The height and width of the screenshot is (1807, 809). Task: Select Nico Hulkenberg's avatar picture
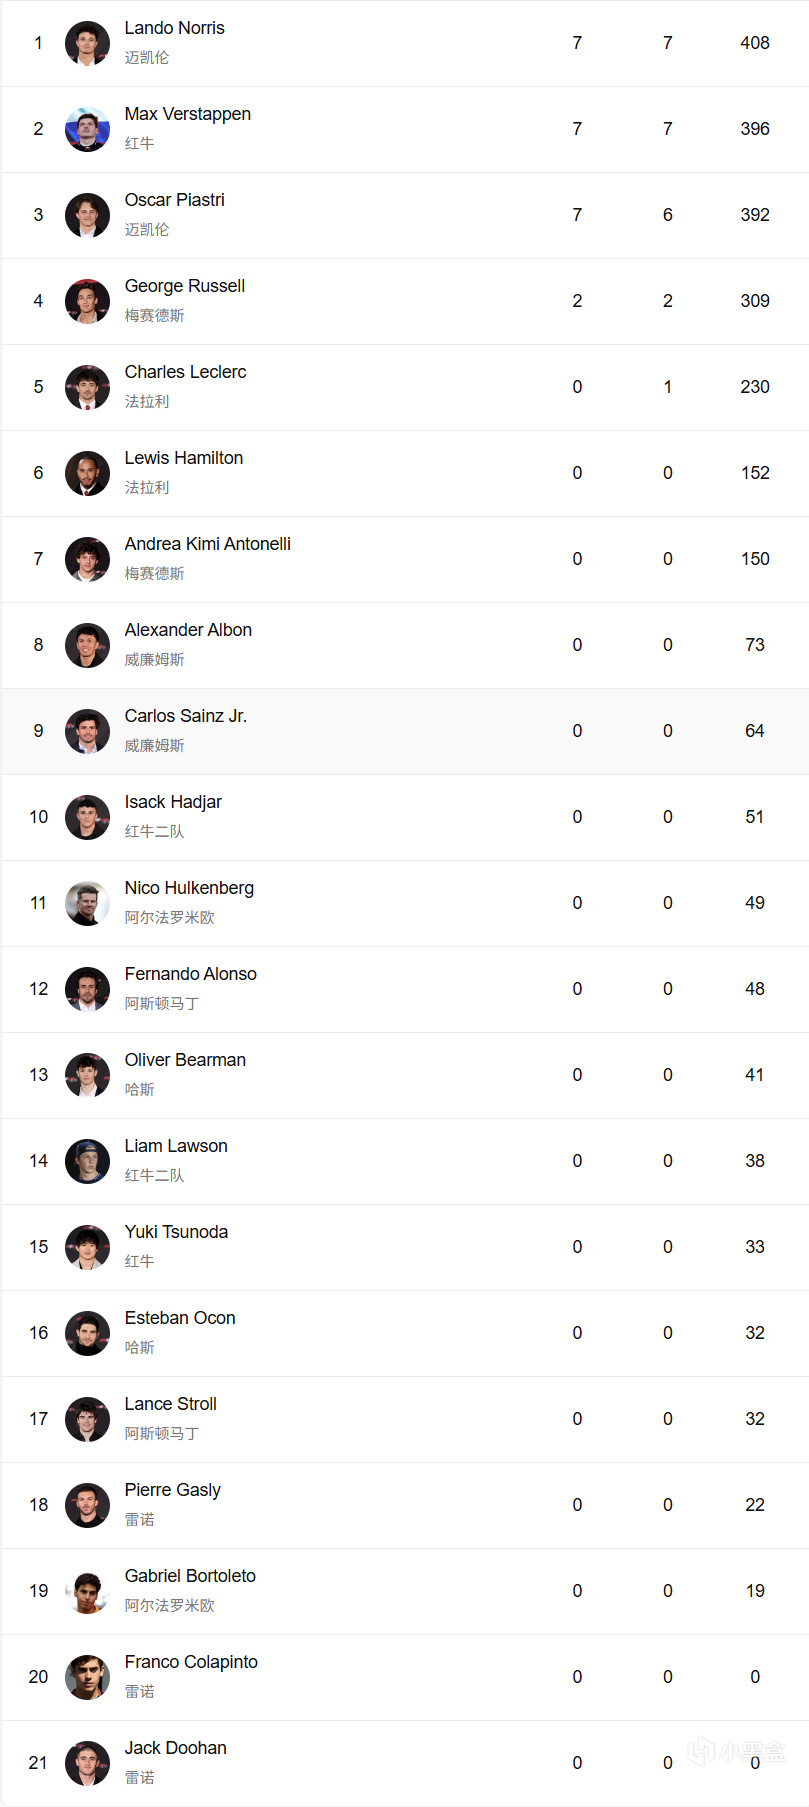click(x=87, y=903)
